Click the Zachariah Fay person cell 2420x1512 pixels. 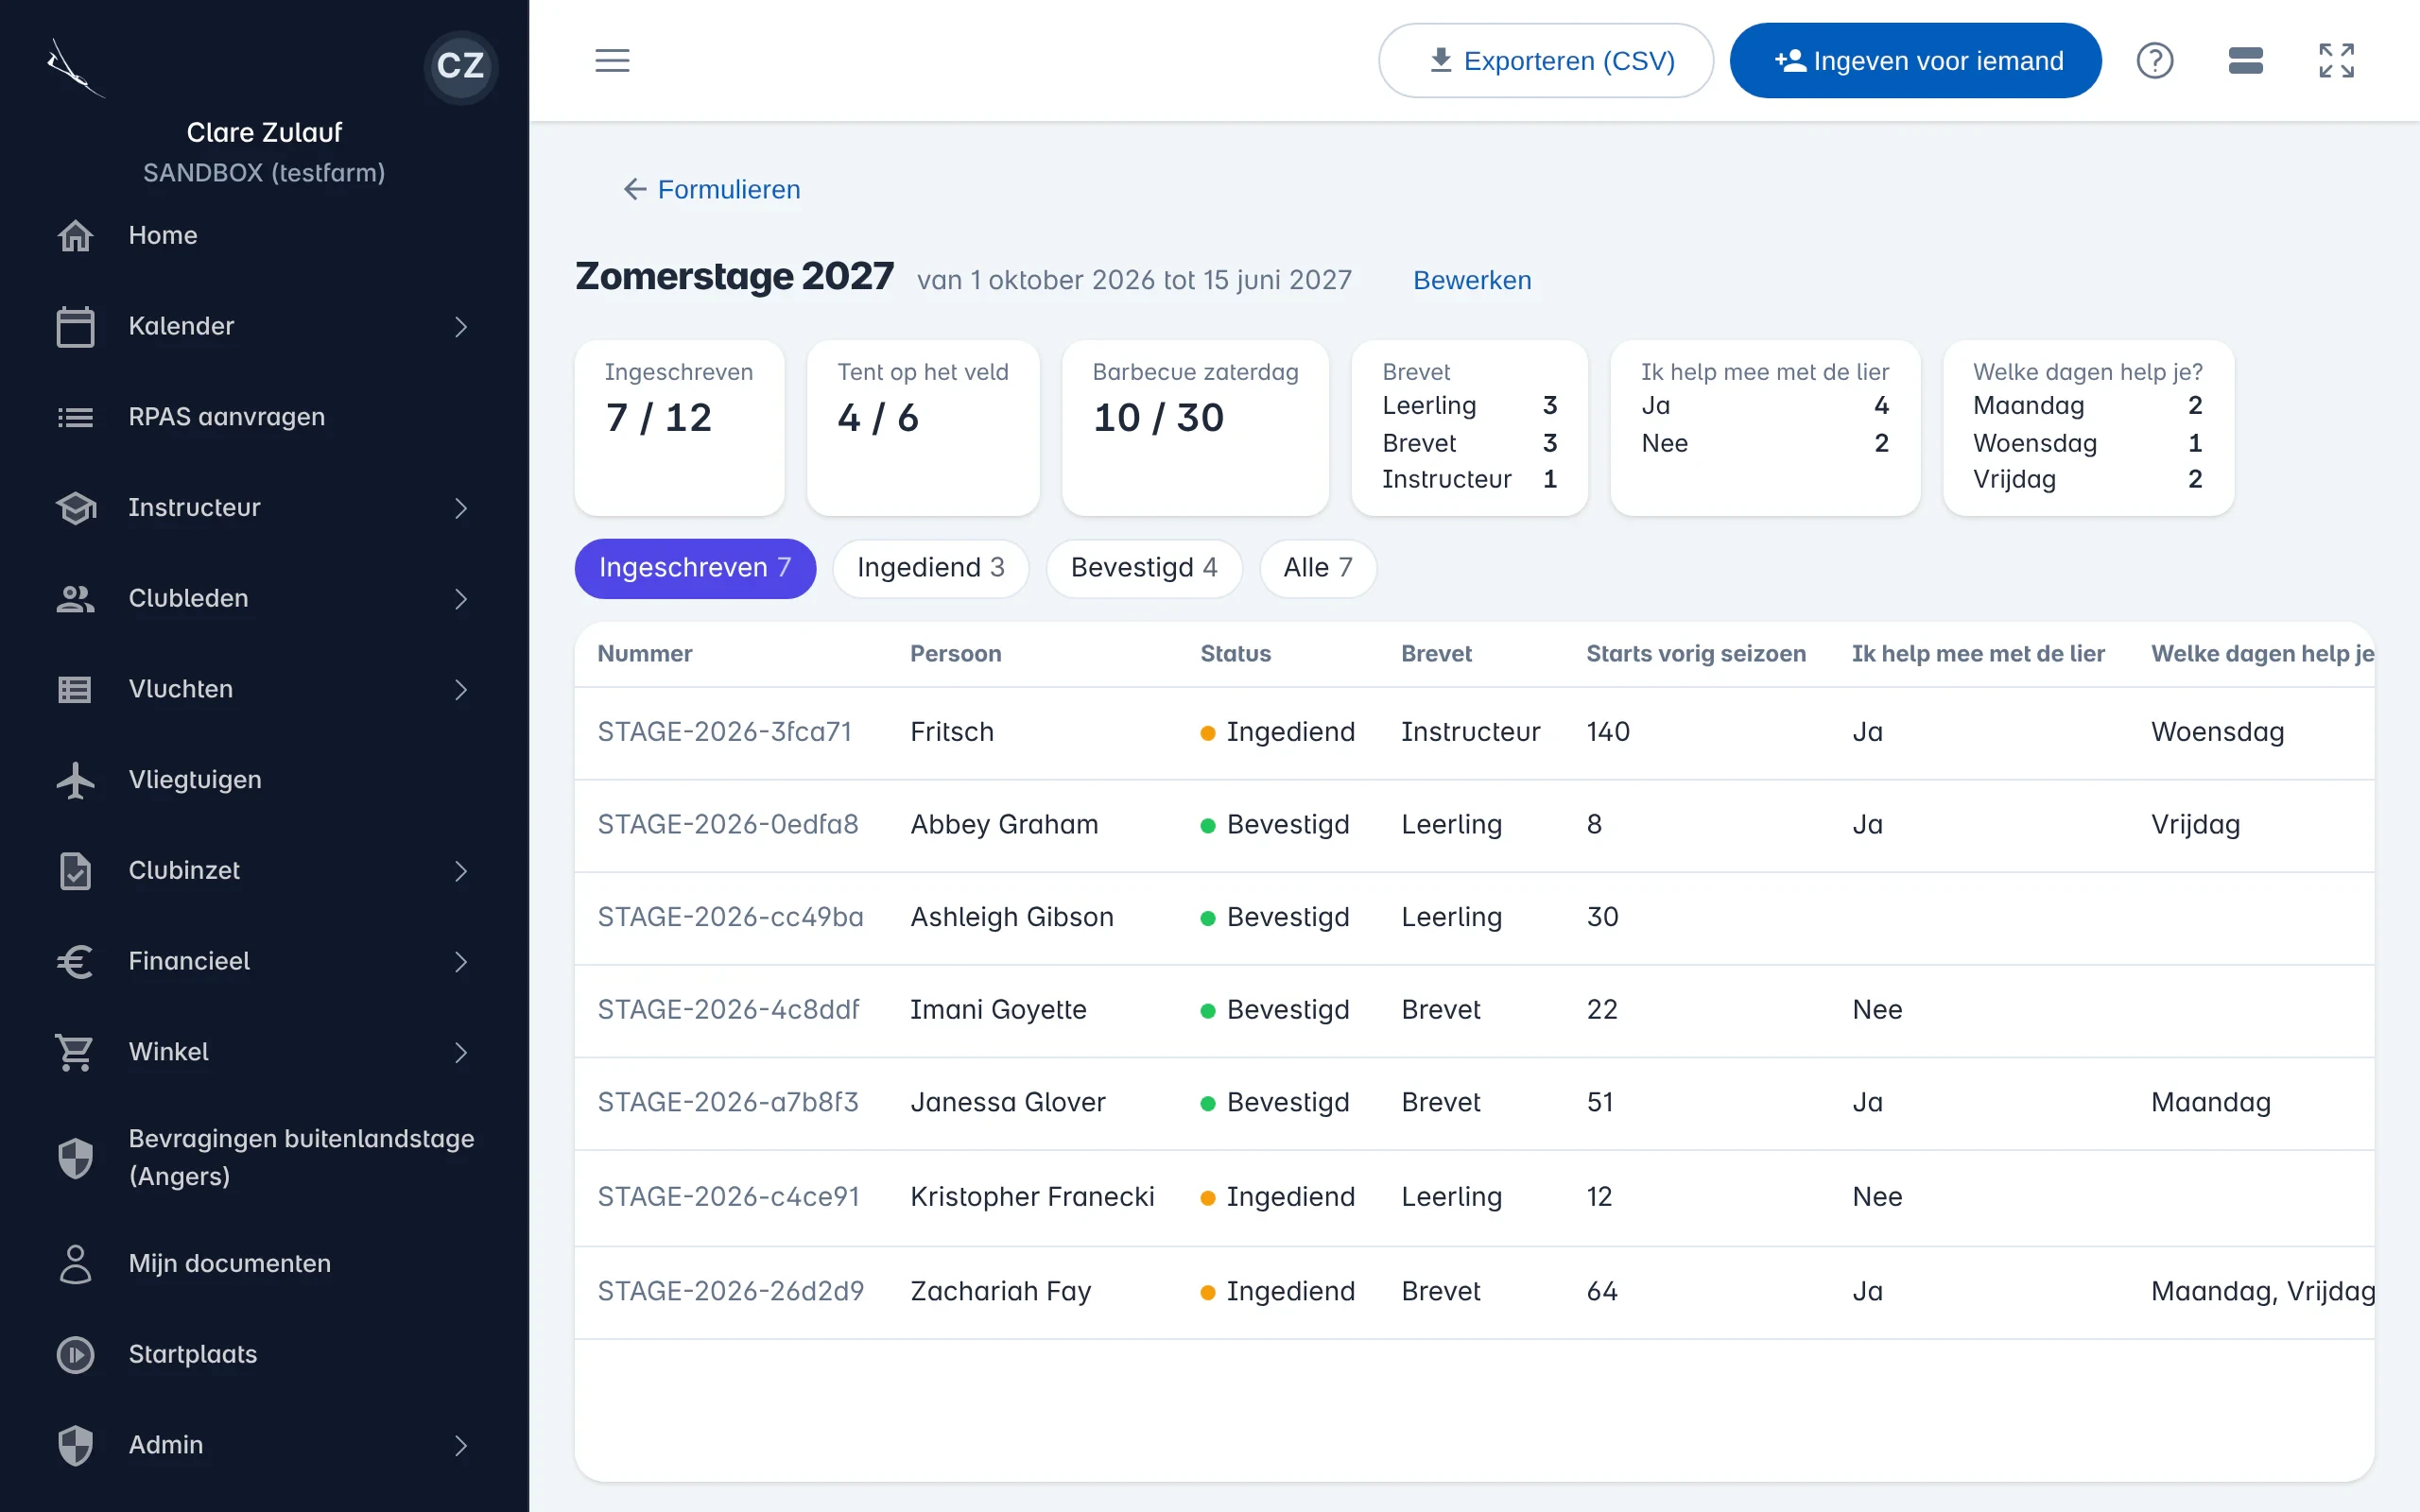(1000, 1291)
